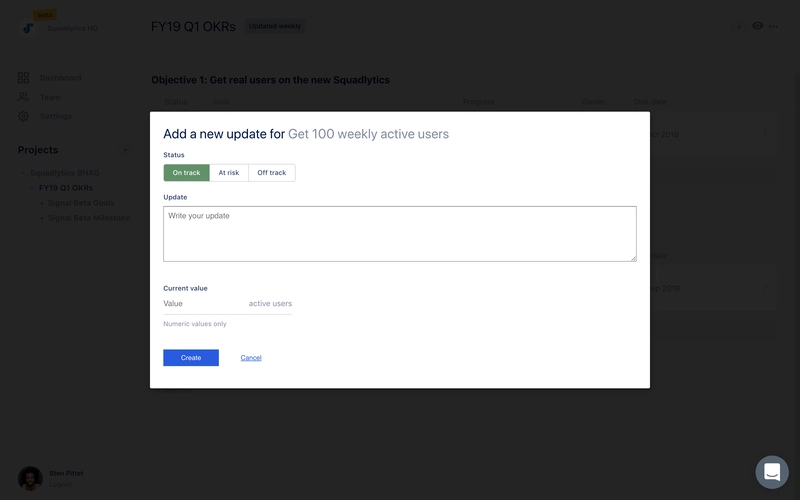Open Signal Beta Goals in sidebar
Viewport: 800px width, 500px height.
click(80, 203)
